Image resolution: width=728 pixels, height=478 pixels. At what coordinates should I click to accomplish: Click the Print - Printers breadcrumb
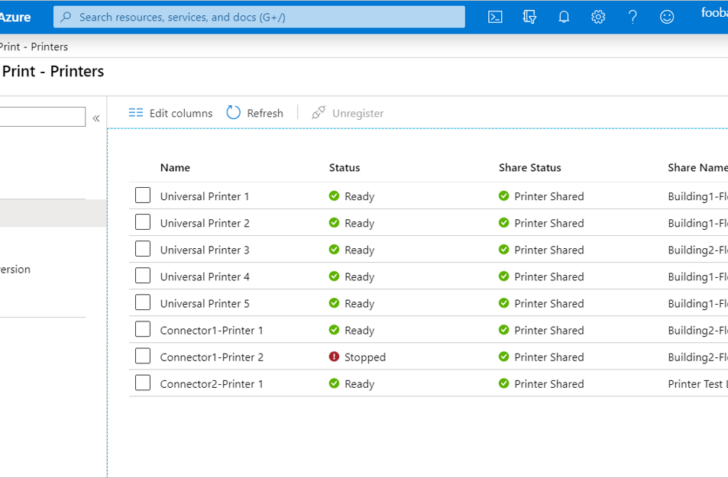(x=34, y=47)
